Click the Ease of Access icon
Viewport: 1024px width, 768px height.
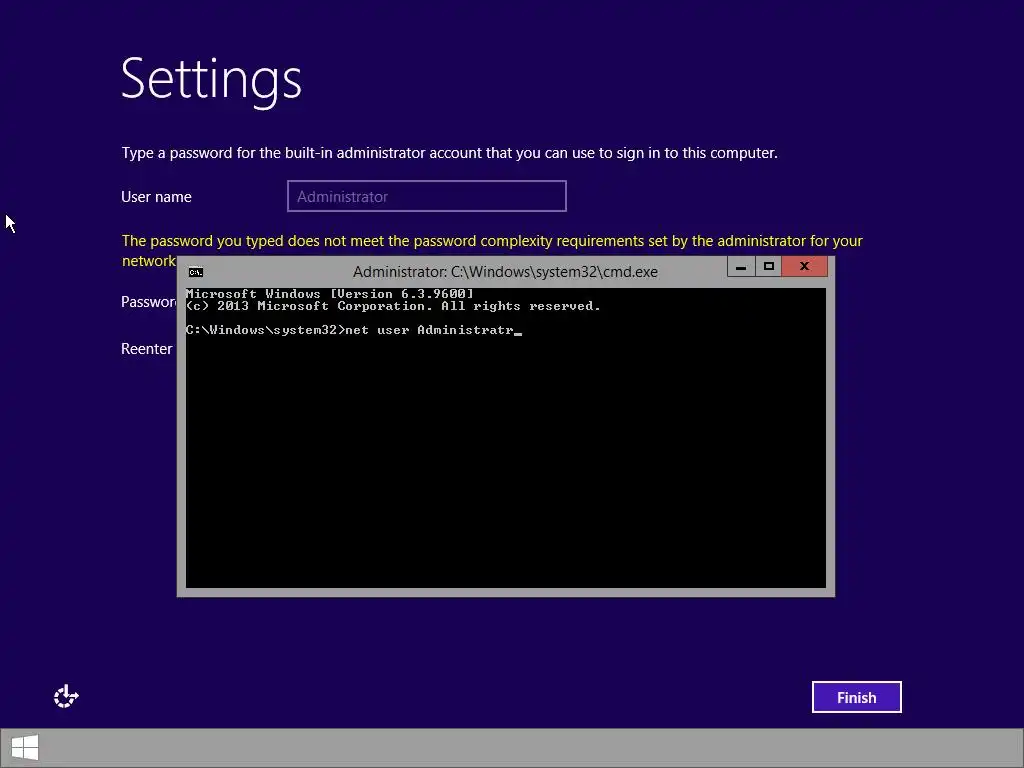point(66,697)
